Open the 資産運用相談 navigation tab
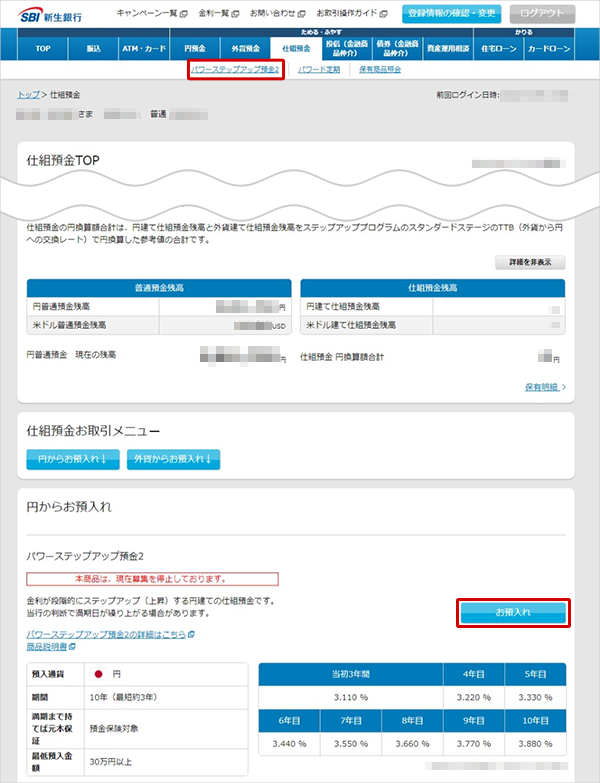Viewport: 600px width, 783px height. 448,48
